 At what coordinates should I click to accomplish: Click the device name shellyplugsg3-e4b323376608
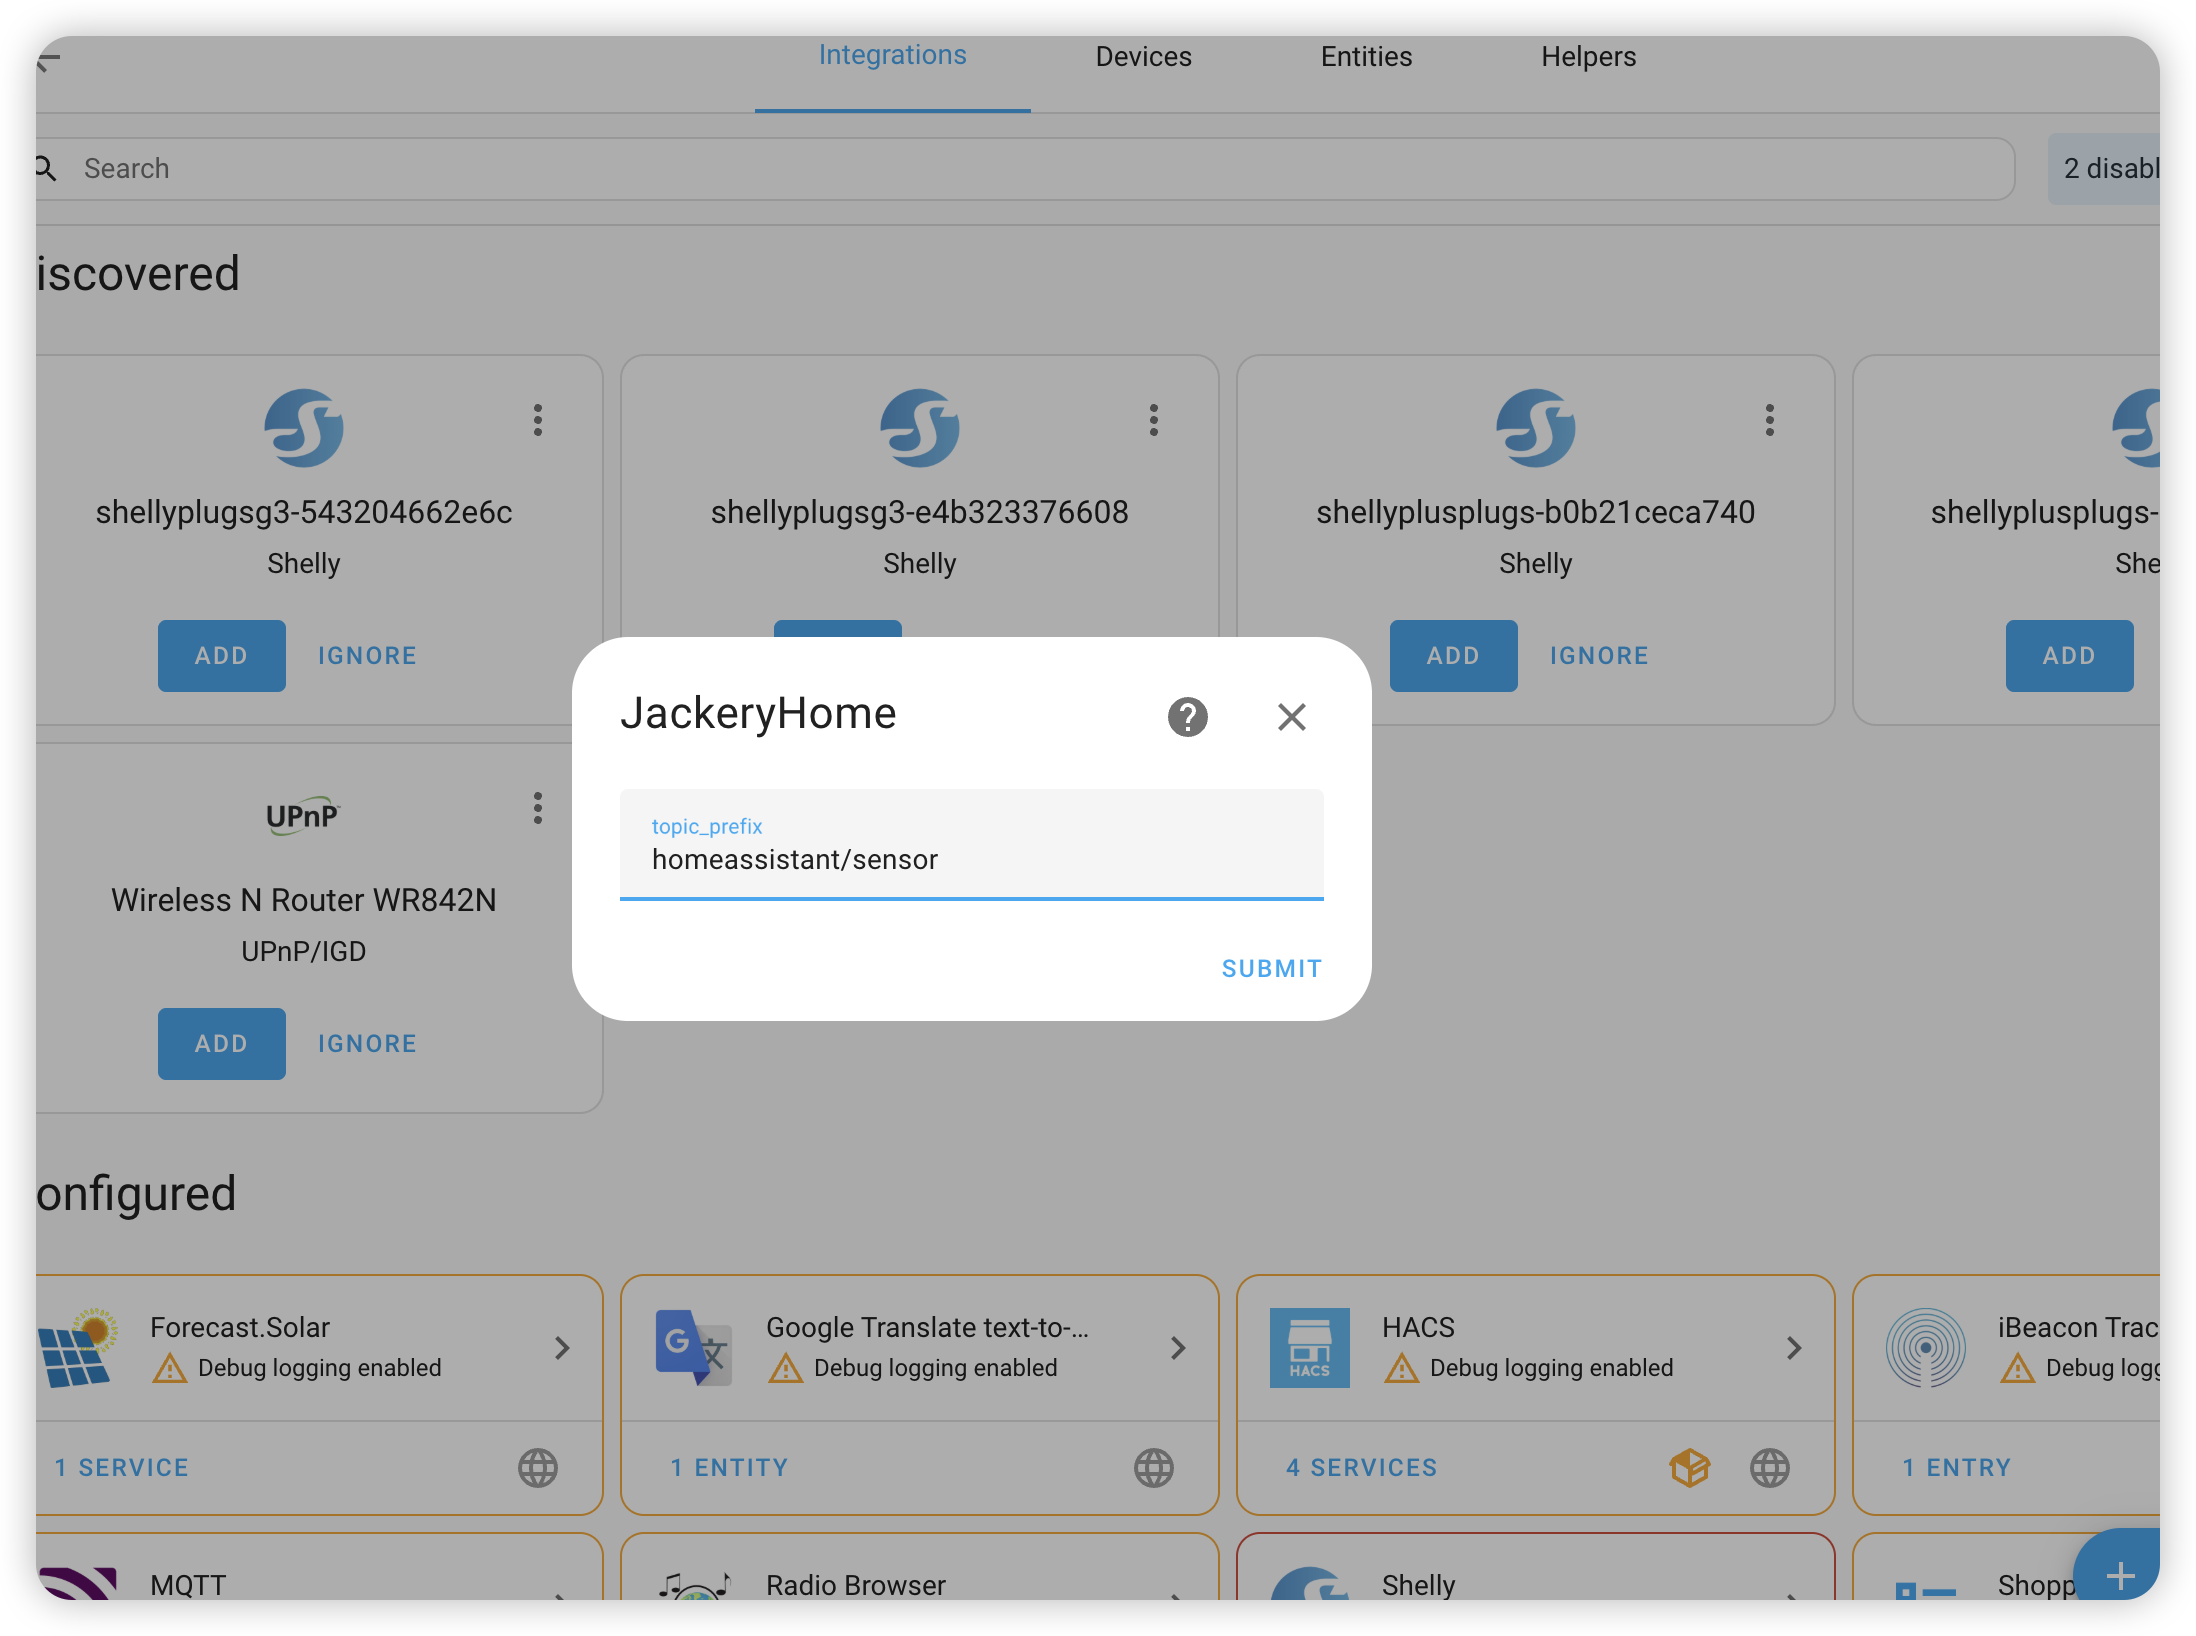(x=920, y=512)
